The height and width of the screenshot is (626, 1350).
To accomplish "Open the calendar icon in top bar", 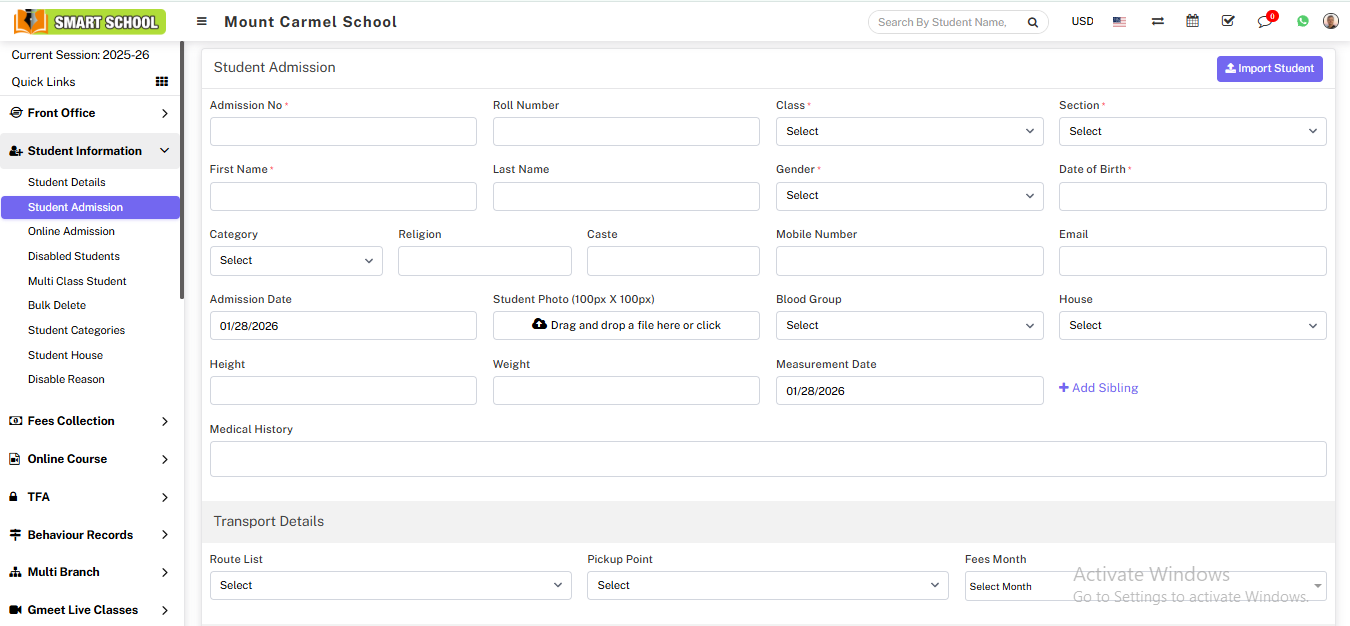I will point(1192,21).
